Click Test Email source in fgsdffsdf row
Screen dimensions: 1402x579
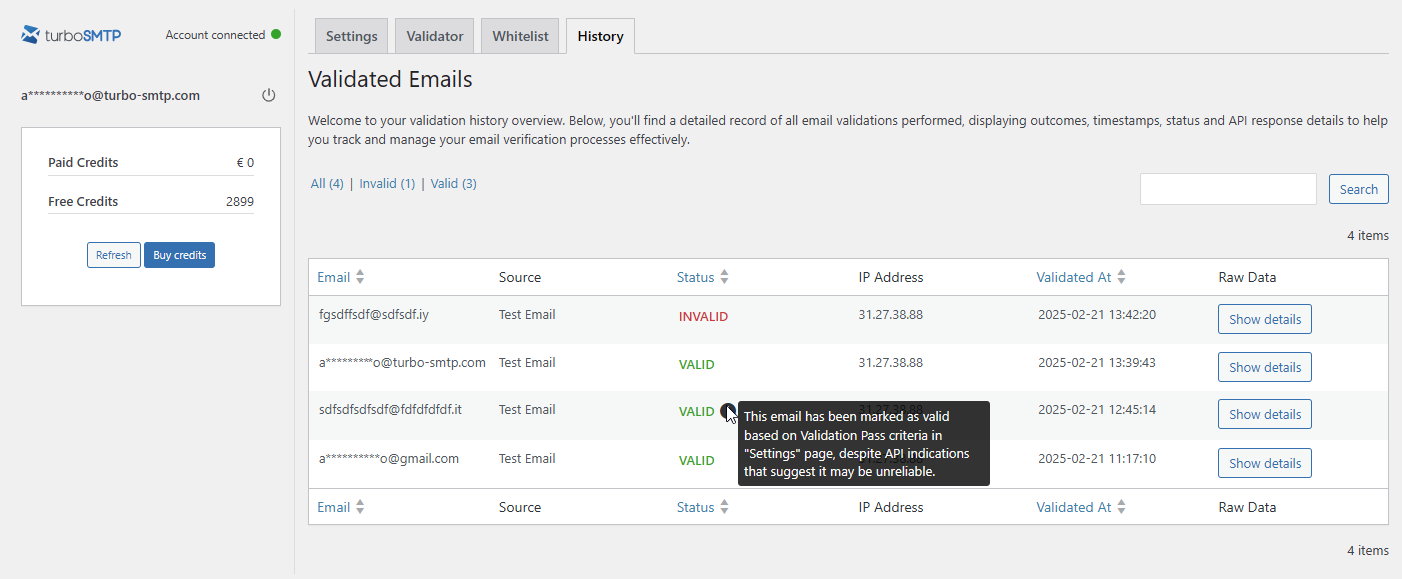point(527,314)
